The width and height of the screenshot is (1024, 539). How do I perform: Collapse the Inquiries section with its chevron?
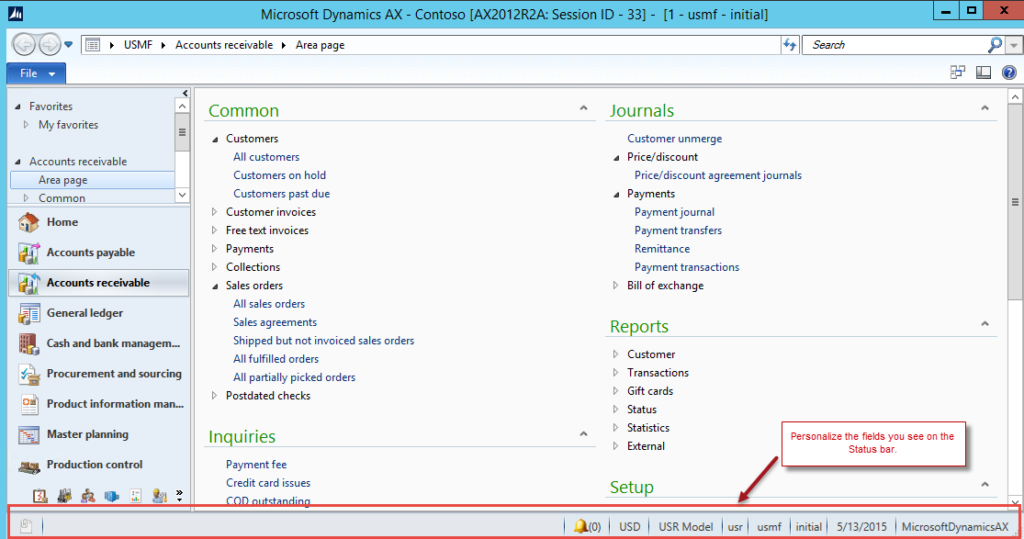(x=583, y=434)
